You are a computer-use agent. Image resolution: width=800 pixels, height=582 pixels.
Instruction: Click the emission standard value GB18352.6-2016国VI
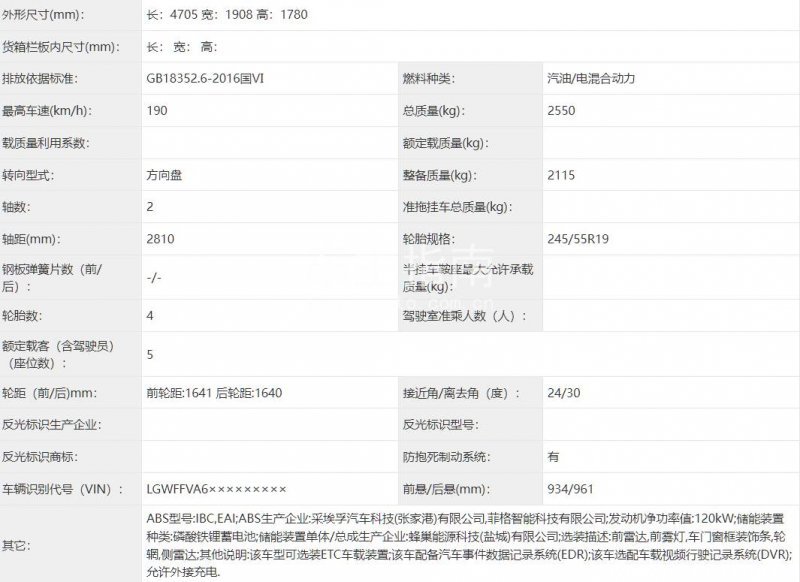214,78
